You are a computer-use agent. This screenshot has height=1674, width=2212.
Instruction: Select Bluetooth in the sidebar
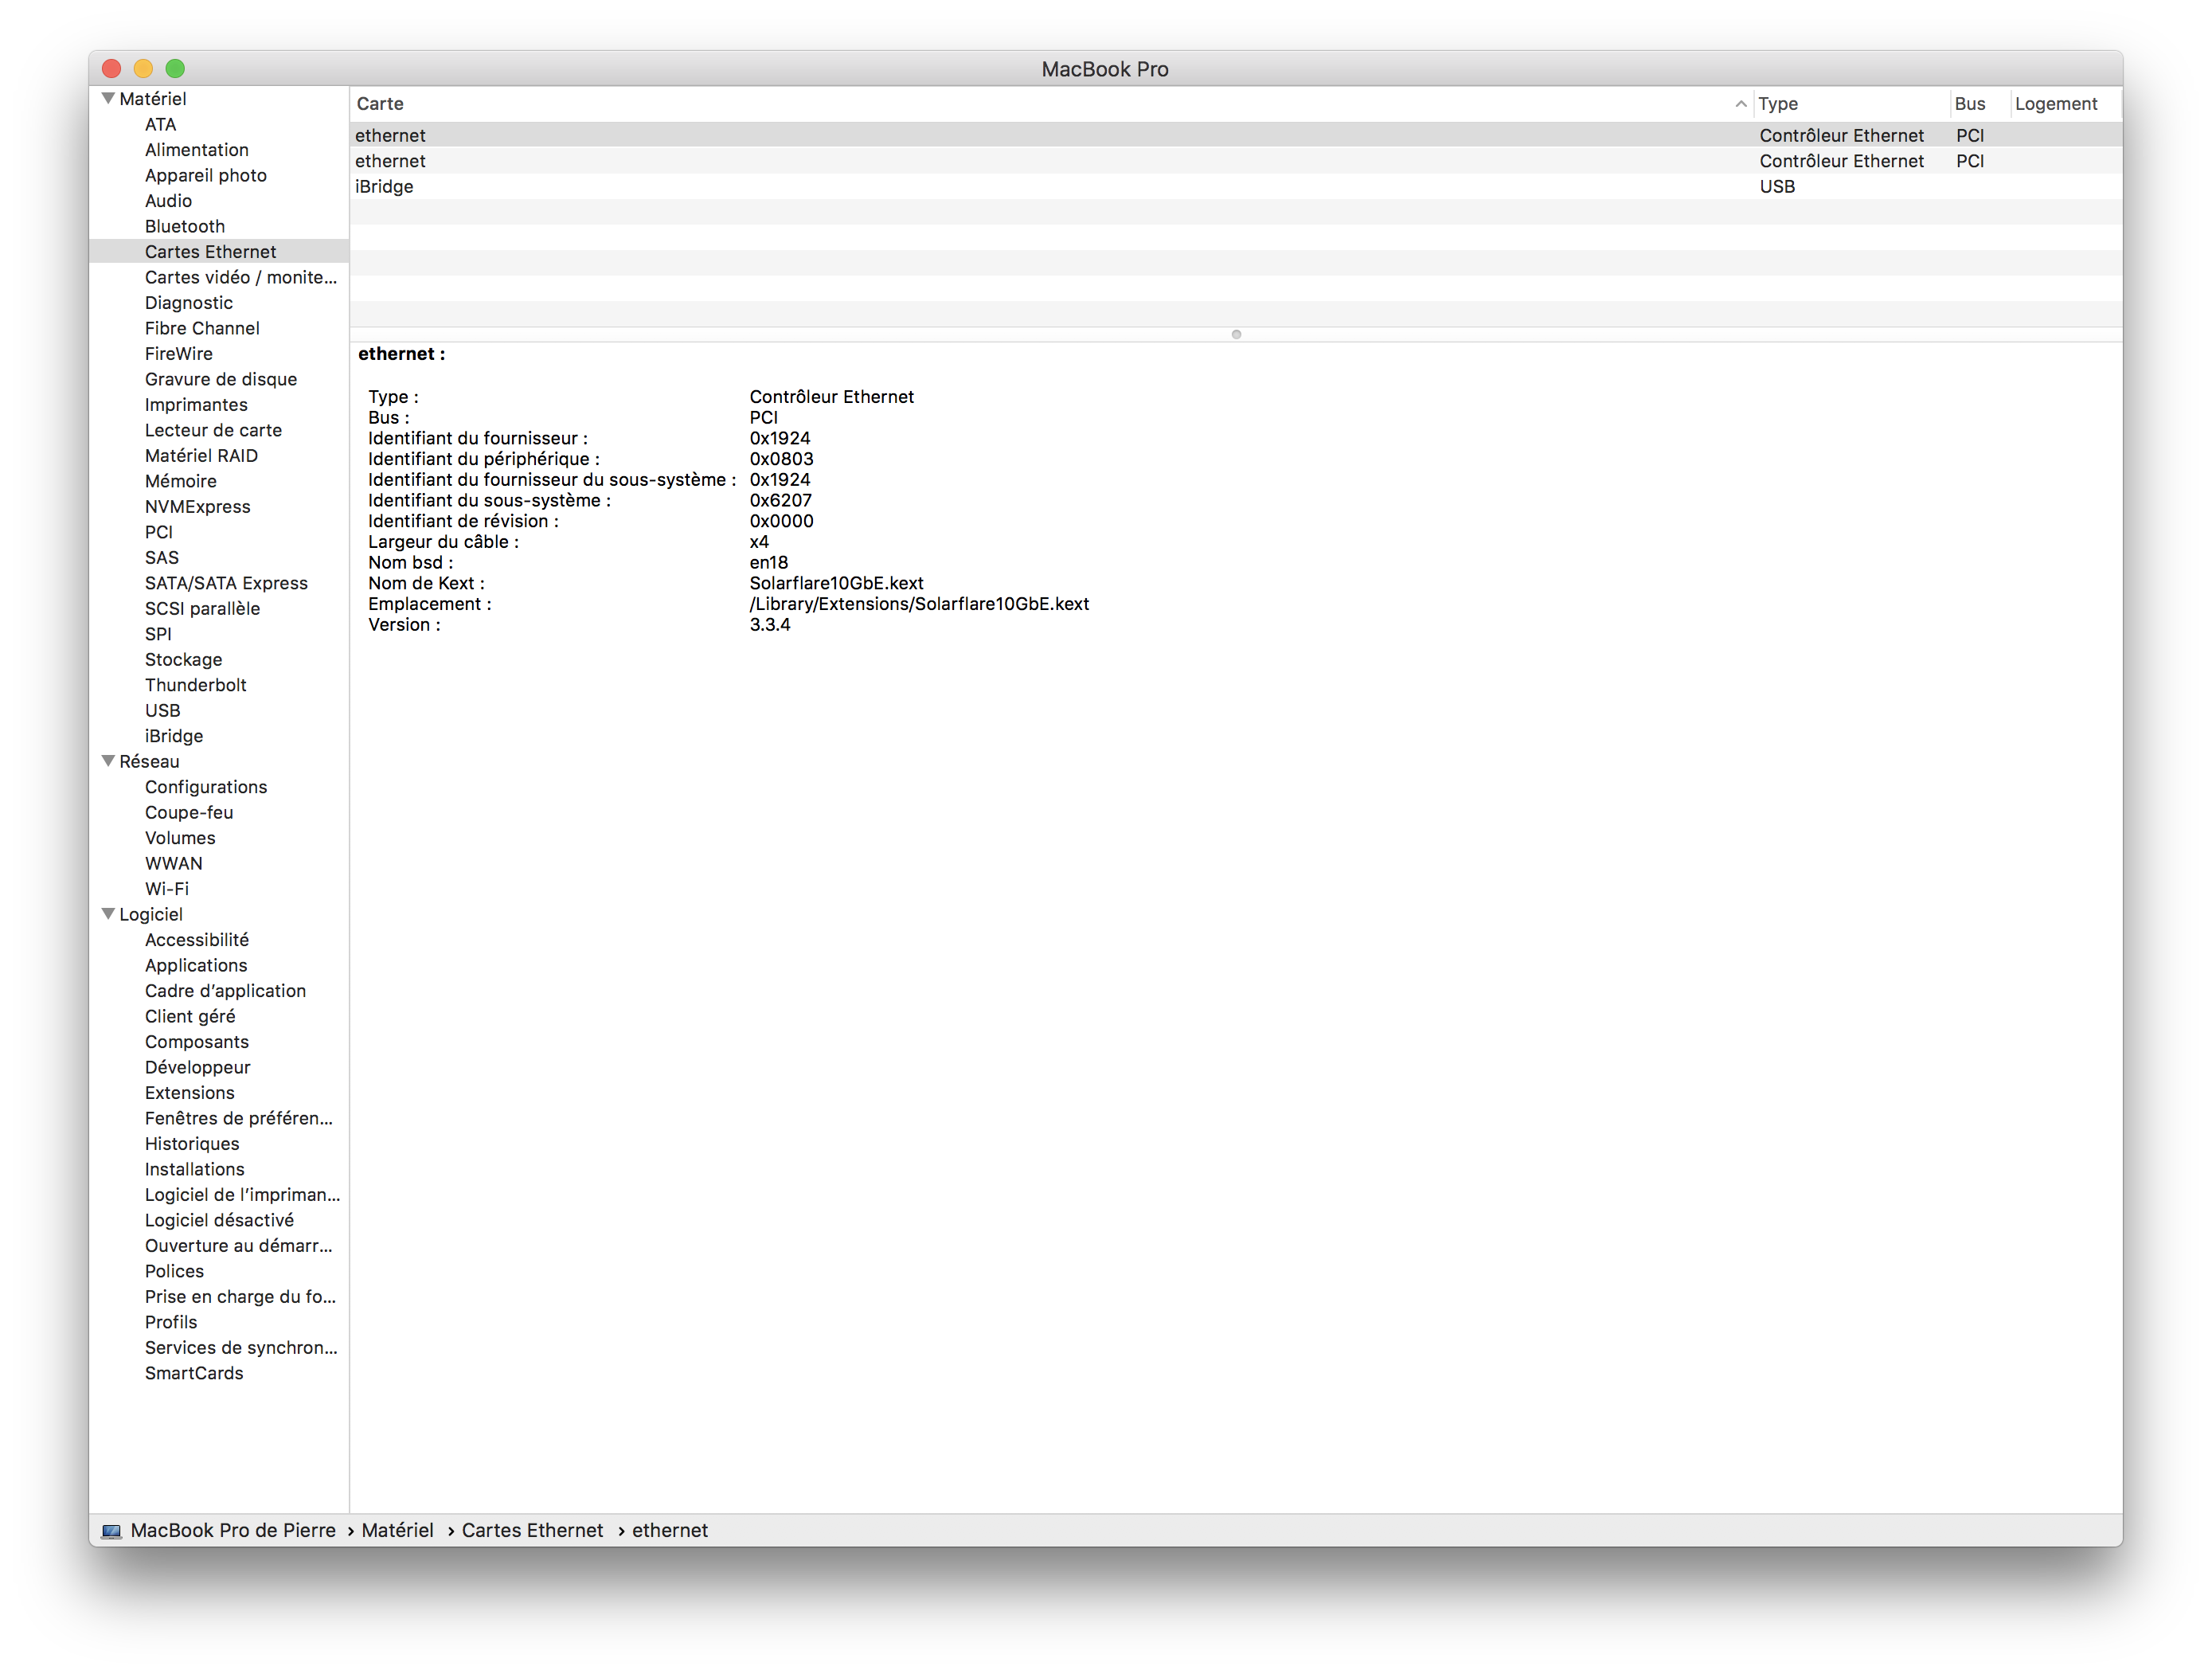coord(184,226)
